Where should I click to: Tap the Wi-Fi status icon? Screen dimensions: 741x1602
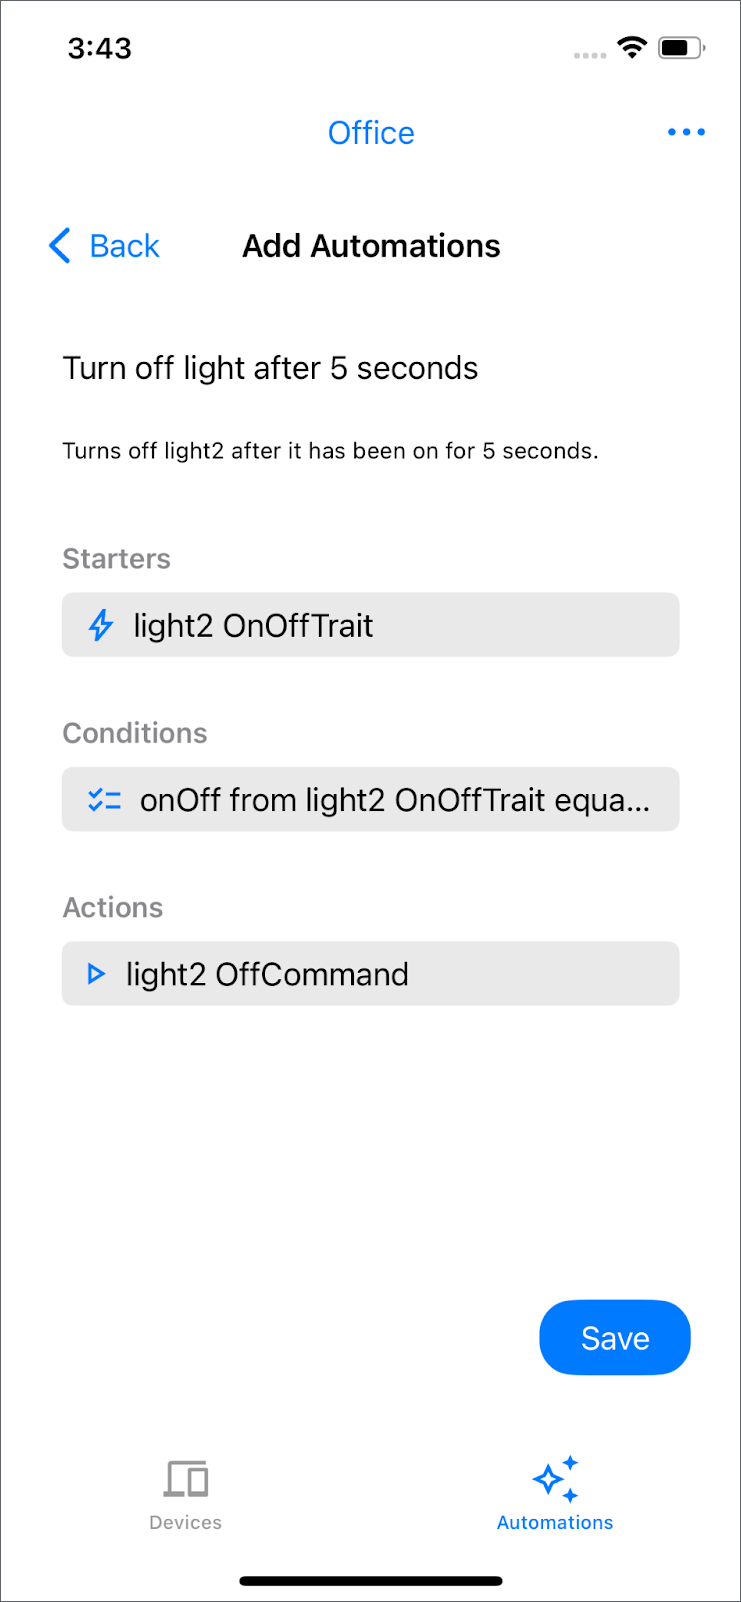[632, 47]
